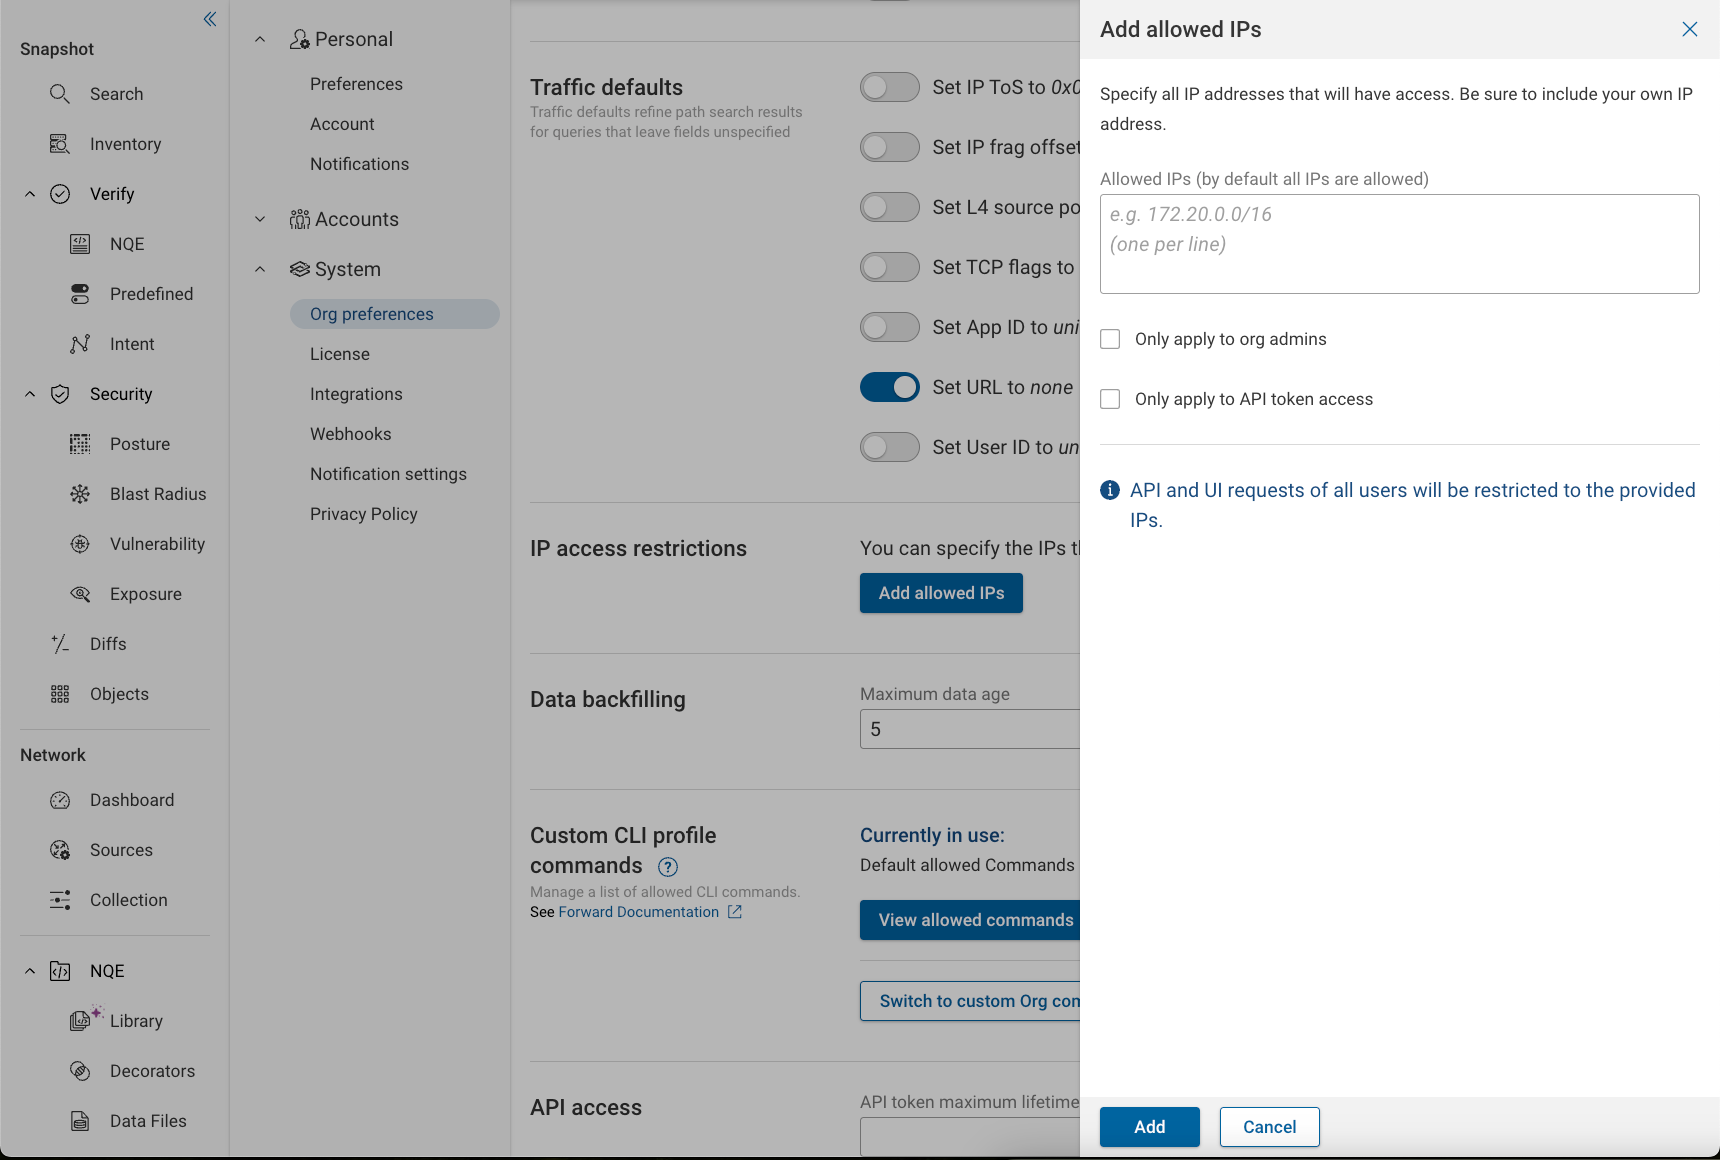
Task: Open the Blast Radius security panel
Action: pyautogui.click(x=80, y=493)
